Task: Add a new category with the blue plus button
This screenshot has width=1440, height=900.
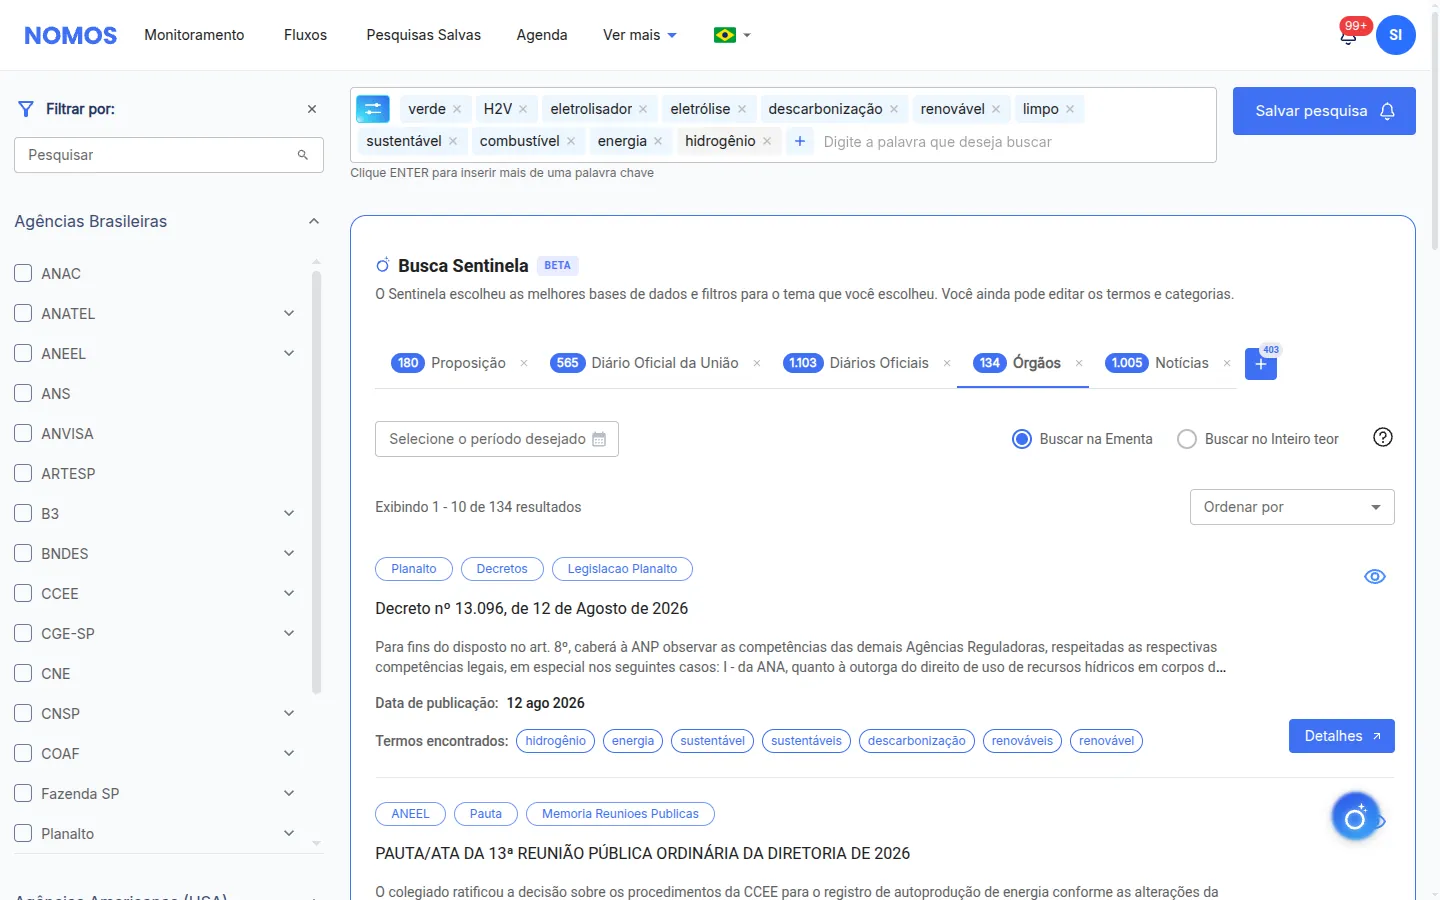Action: tap(1261, 364)
